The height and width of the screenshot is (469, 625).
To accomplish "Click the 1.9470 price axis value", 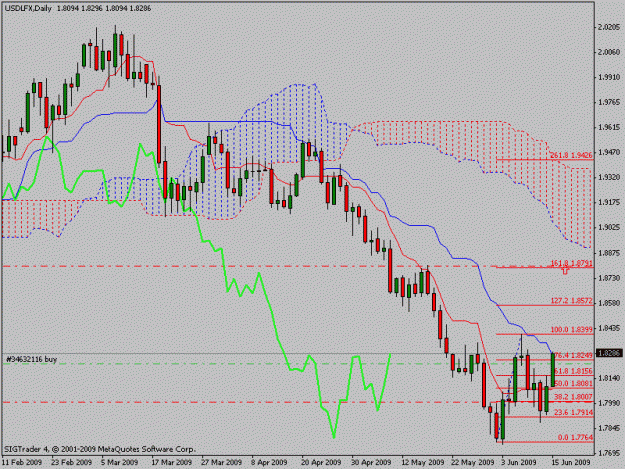I will point(609,152).
